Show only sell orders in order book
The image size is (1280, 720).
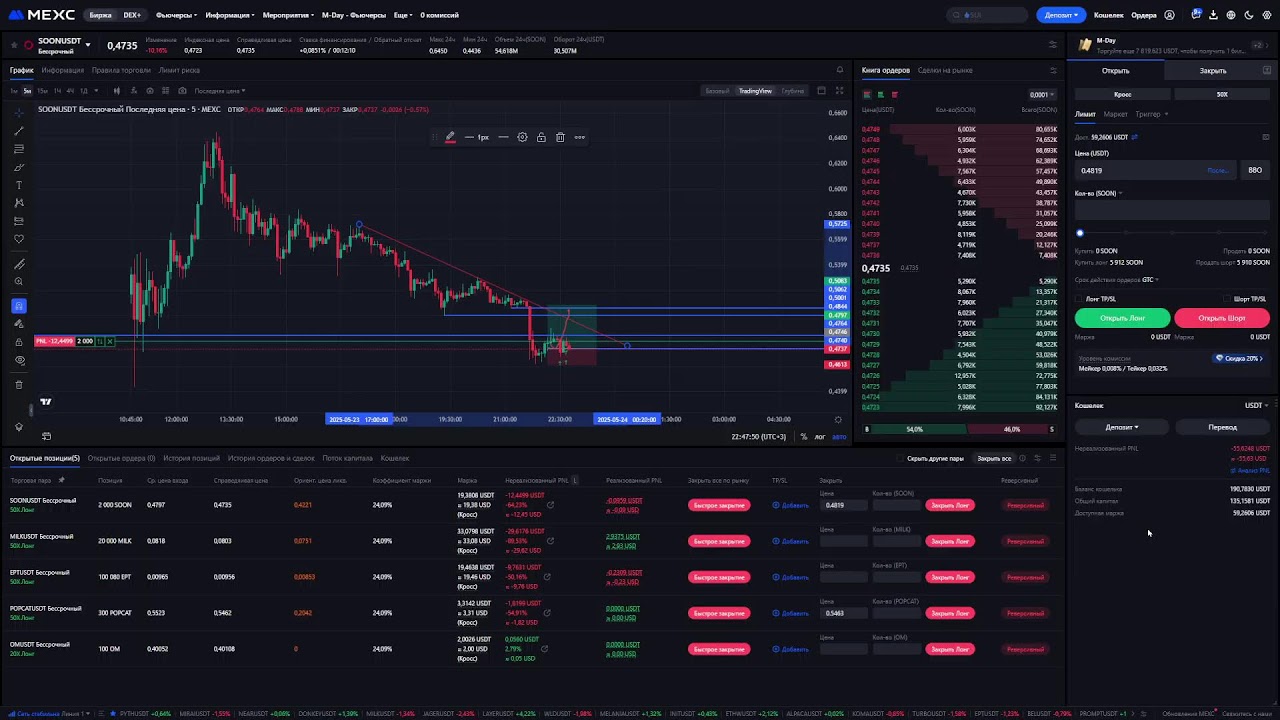pyautogui.click(x=894, y=95)
